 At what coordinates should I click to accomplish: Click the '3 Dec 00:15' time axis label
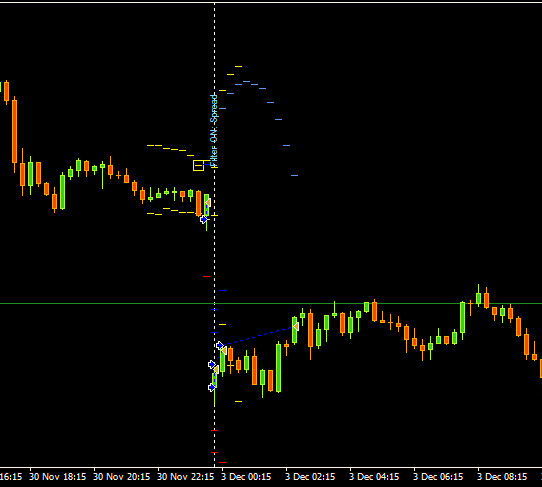tap(246, 477)
